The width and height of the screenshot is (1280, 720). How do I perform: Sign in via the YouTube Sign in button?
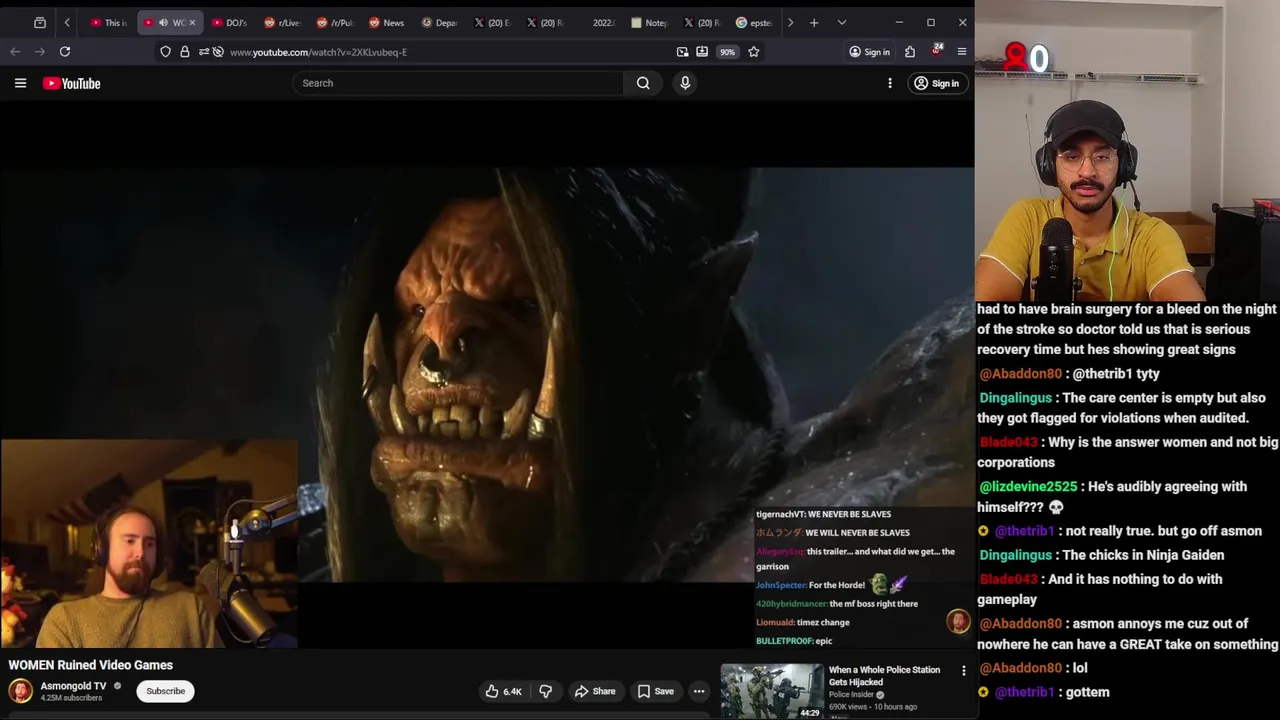[x=936, y=83]
